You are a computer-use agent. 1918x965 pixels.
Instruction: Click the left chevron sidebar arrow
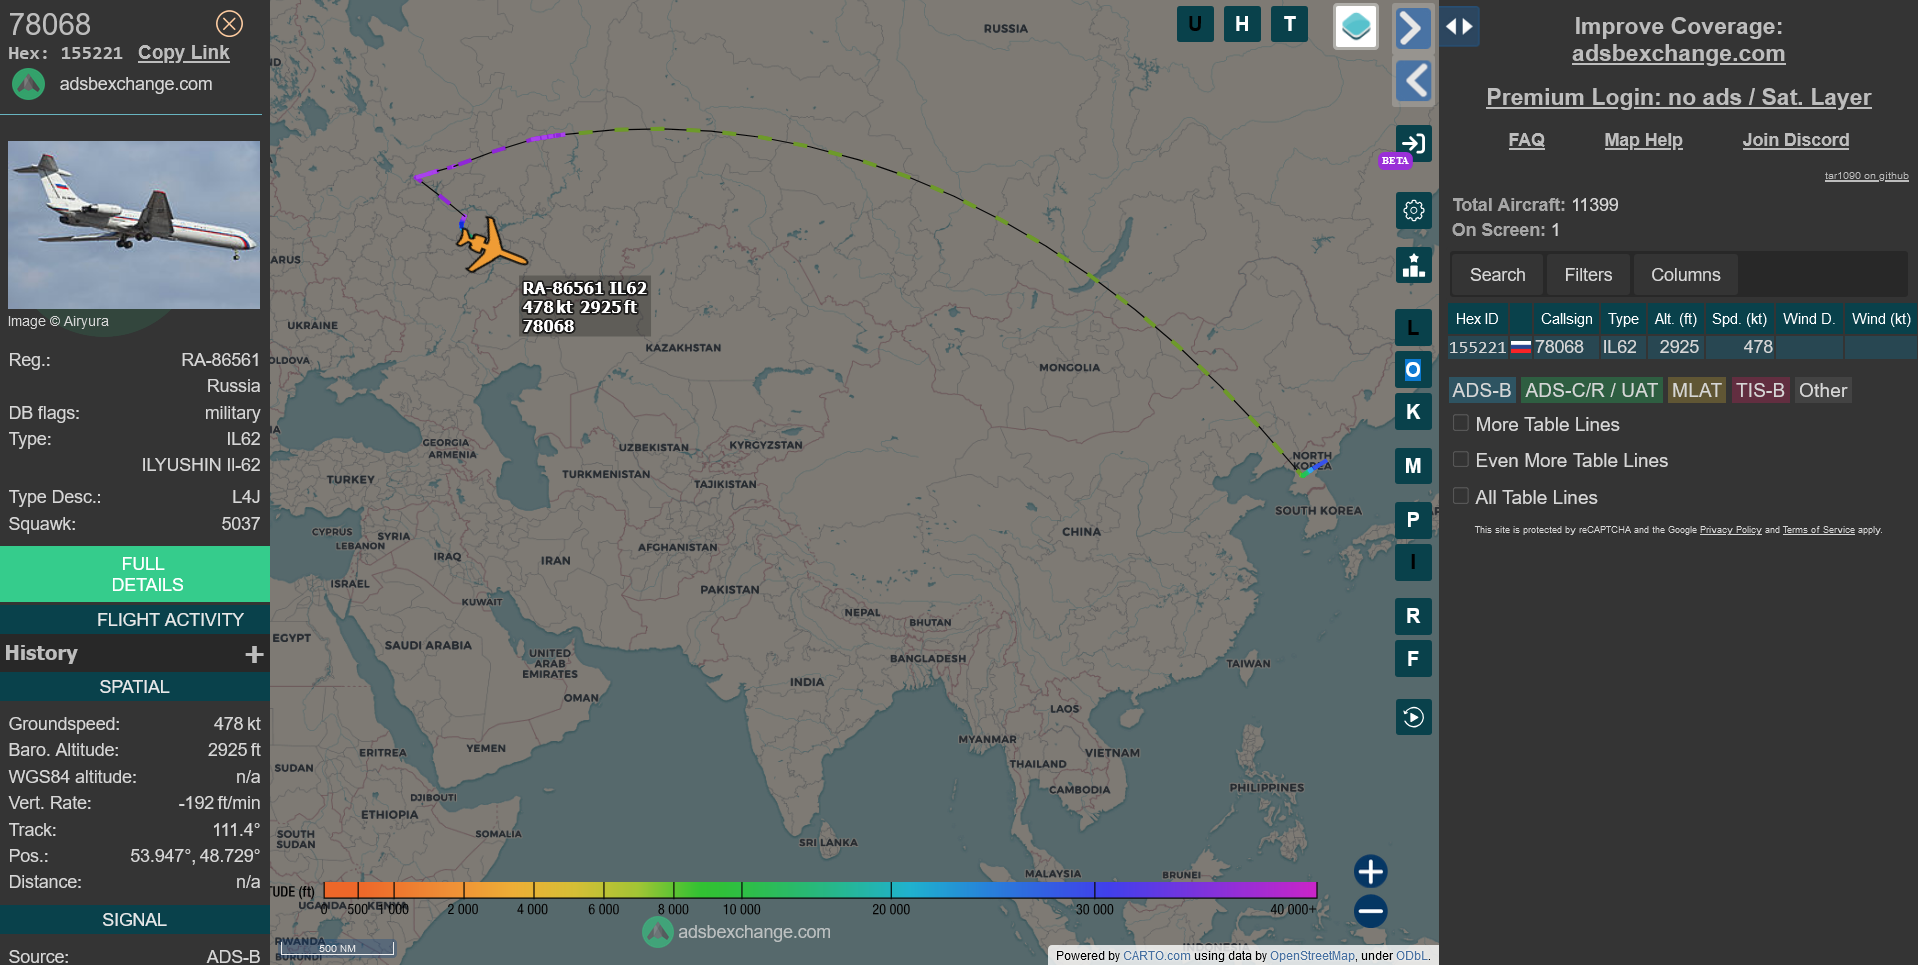pyautogui.click(x=1413, y=81)
